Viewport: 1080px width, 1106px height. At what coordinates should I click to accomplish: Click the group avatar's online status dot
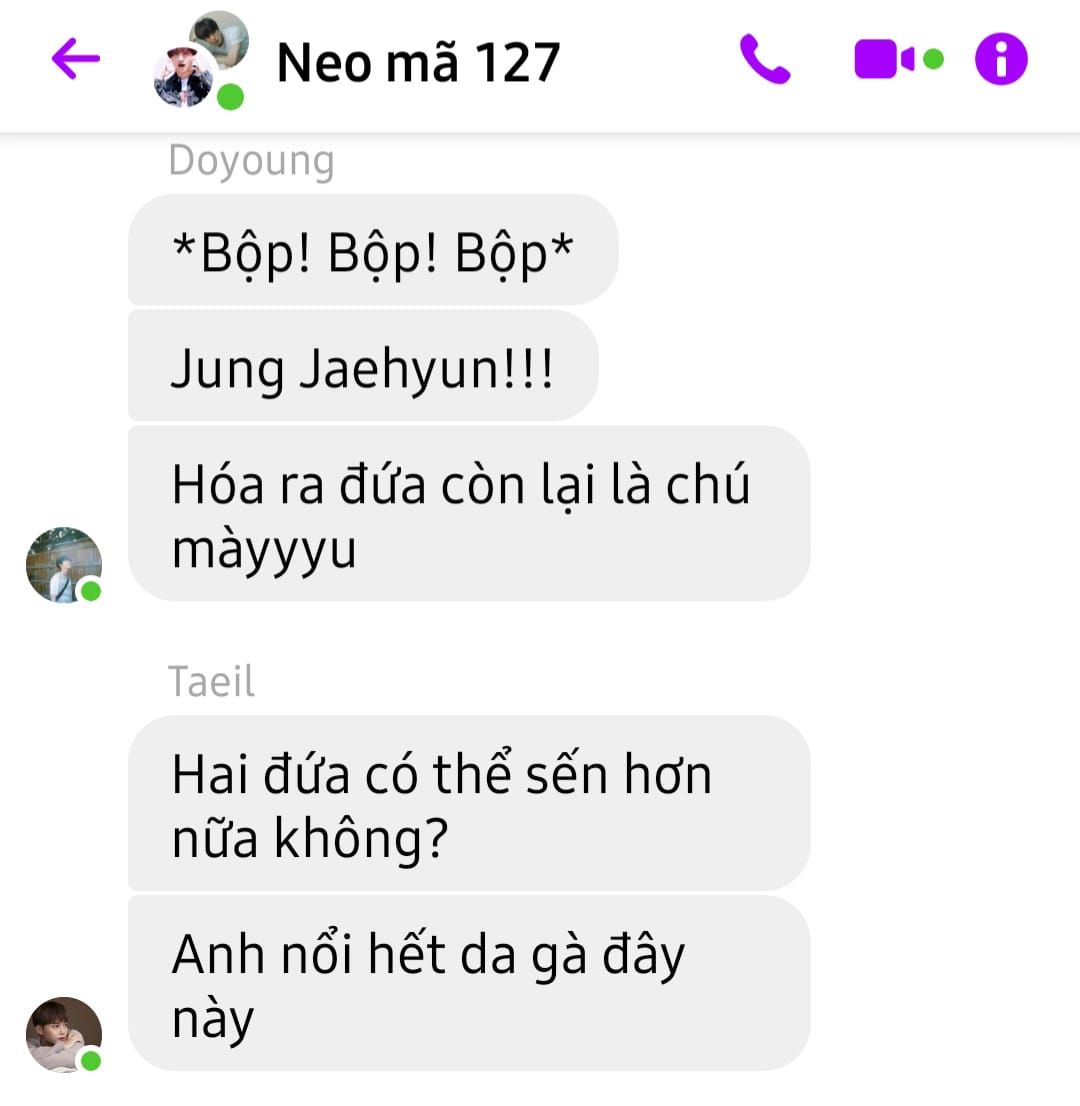click(x=230, y=97)
